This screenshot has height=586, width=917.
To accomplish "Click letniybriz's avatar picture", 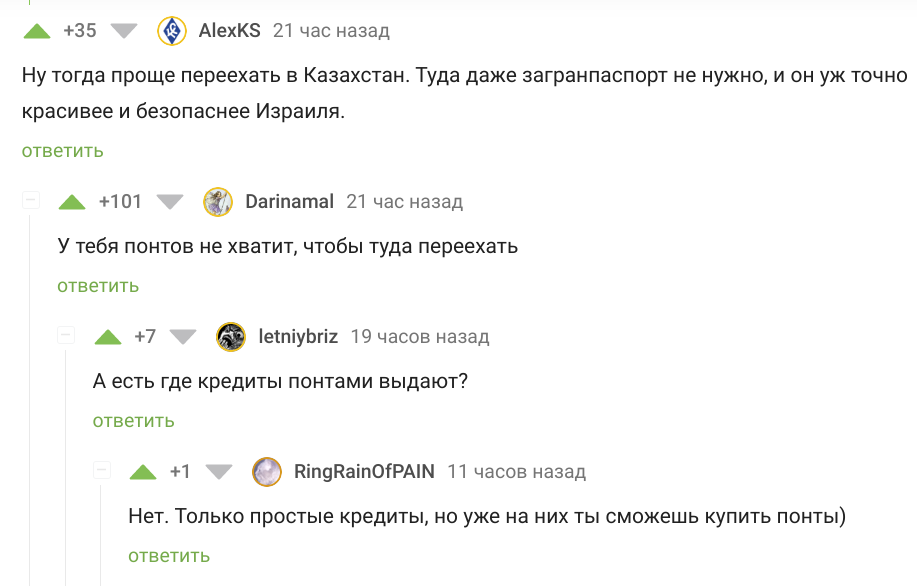I will (x=231, y=337).
